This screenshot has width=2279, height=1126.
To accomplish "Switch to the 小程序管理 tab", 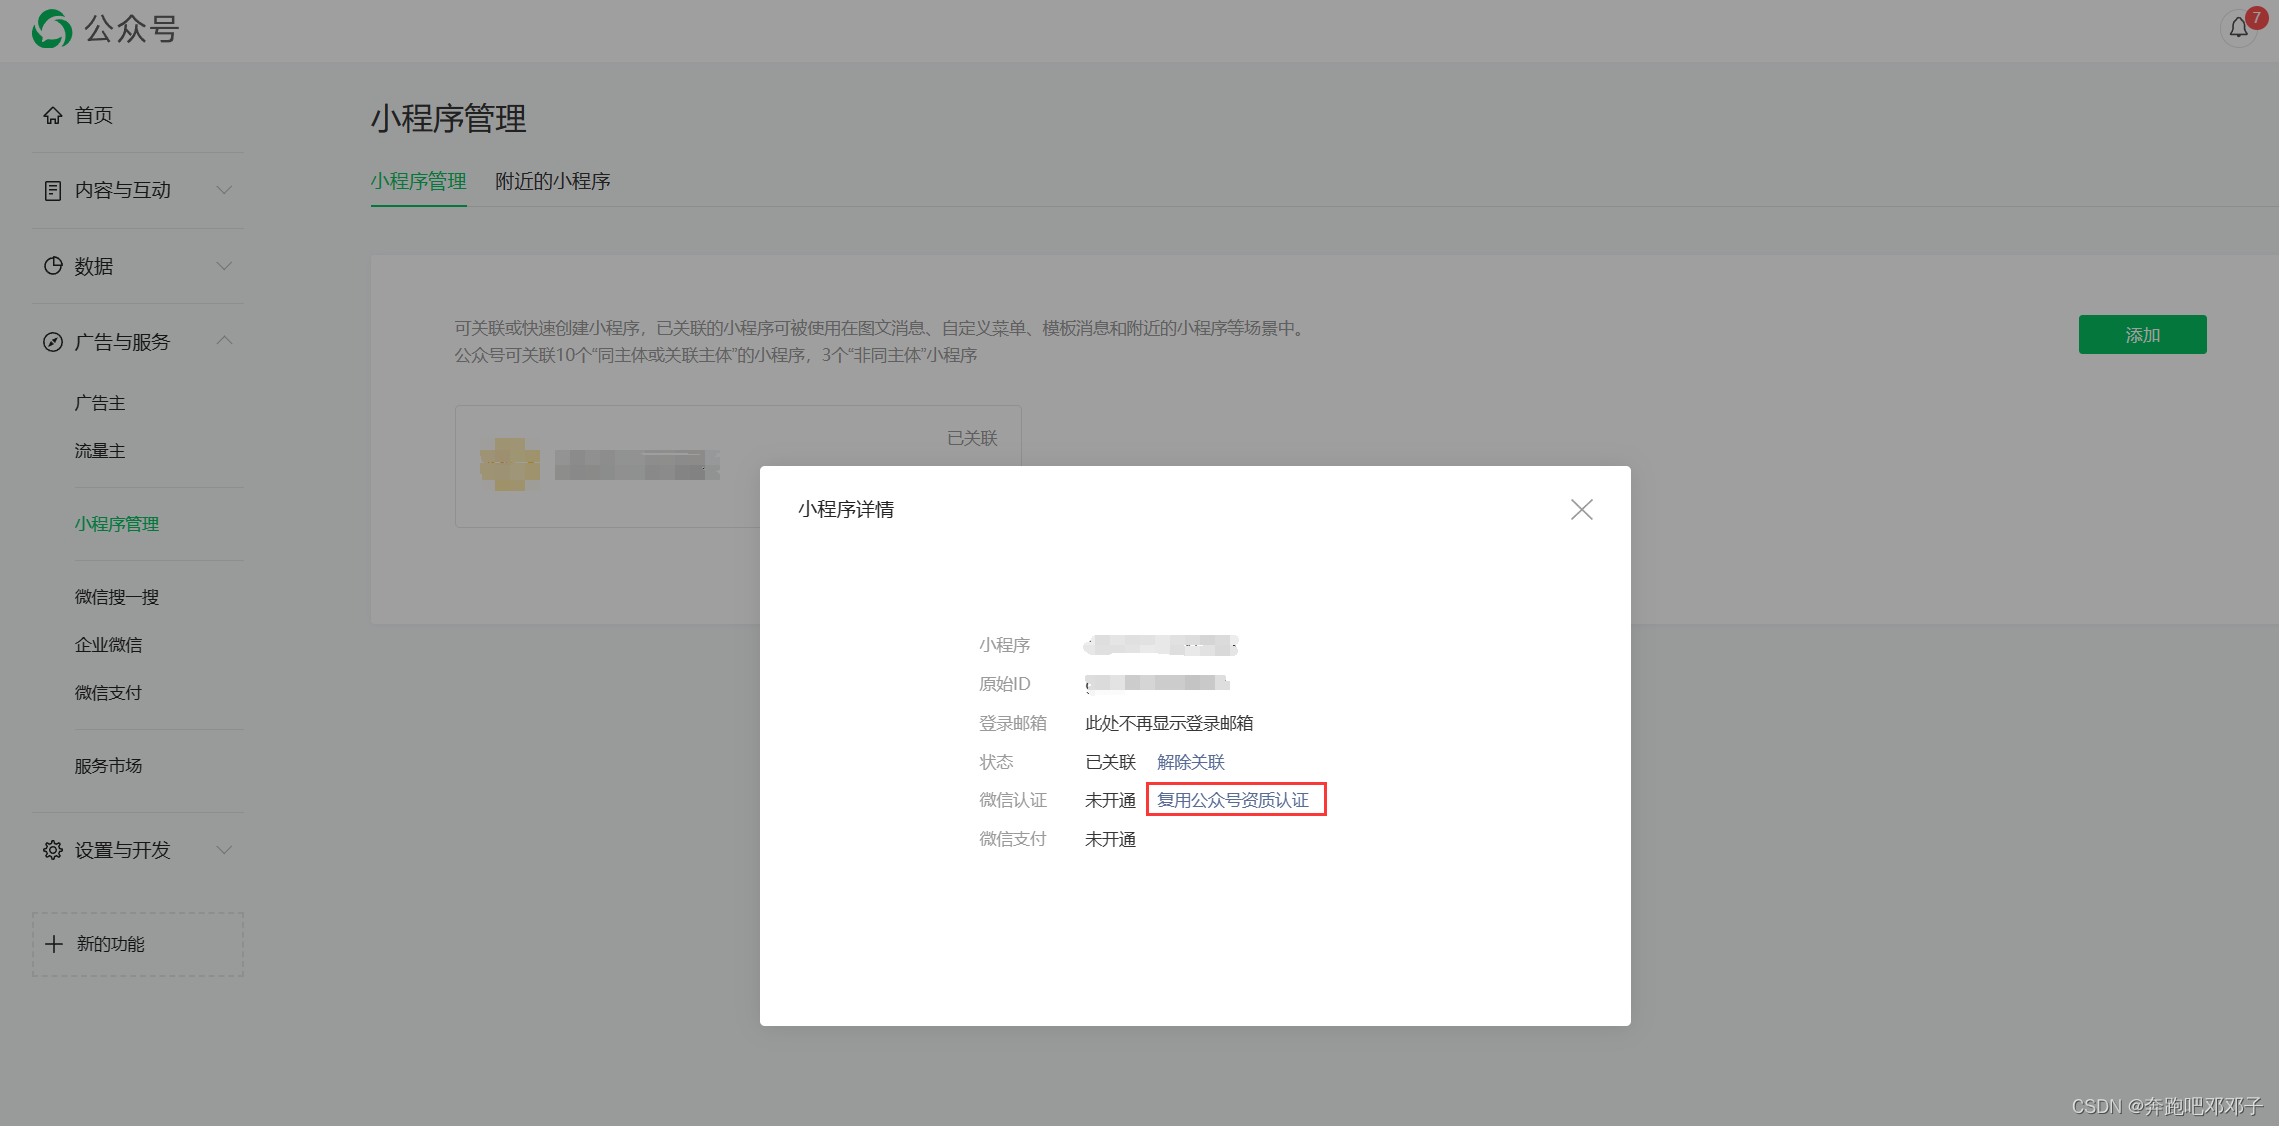I will 419,181.
